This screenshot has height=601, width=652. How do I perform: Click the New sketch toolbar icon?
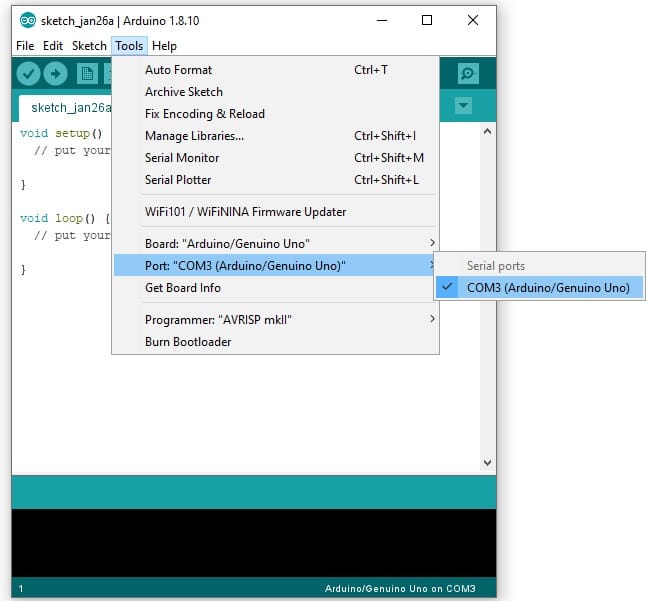point(87,74)
